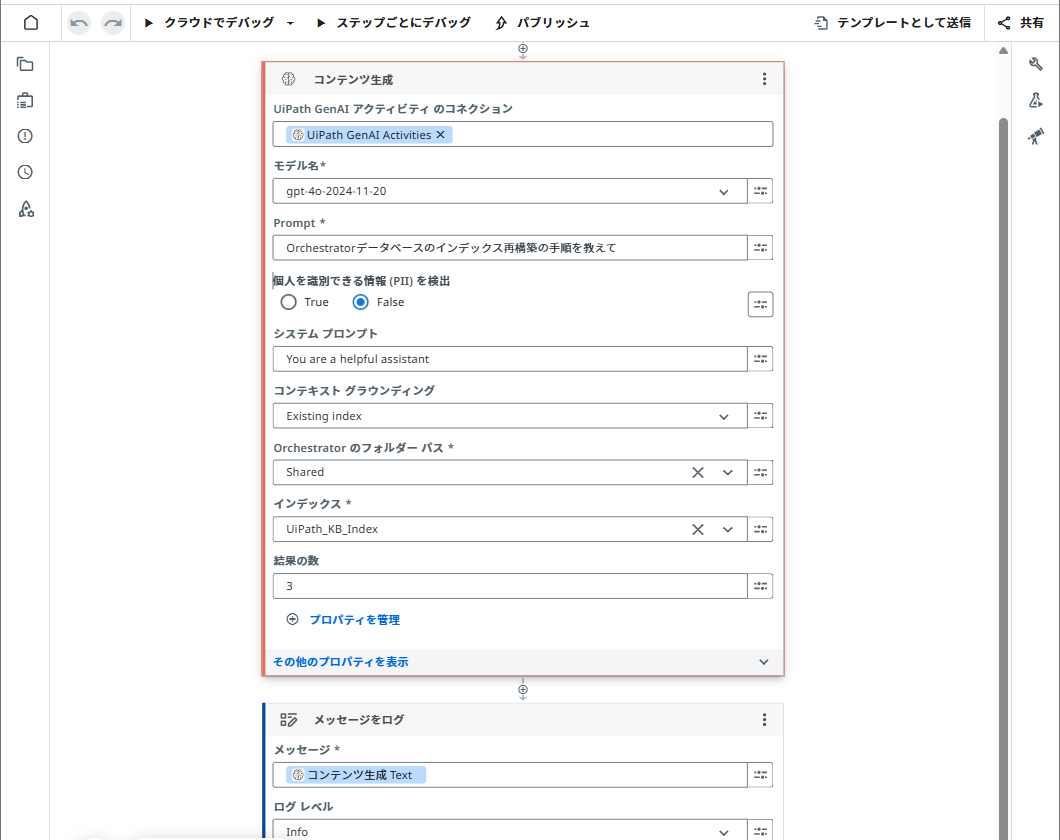Image resolution: width=1060 pixels, height=840 pixels.
Task: Open options for メッセージ field
Action: point(761,775)
